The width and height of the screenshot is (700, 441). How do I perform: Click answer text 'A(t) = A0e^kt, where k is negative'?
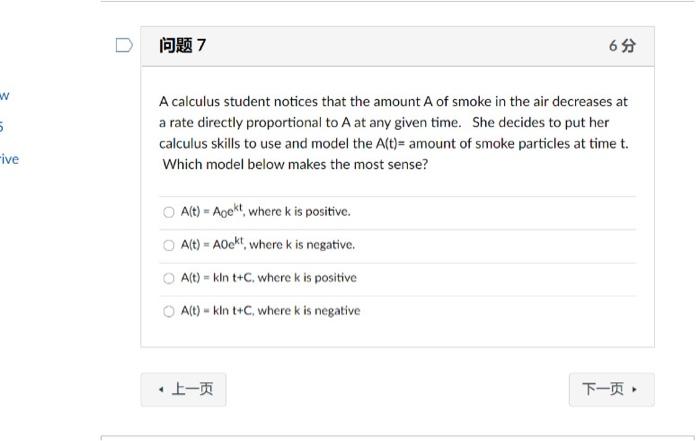click(268, 245)
